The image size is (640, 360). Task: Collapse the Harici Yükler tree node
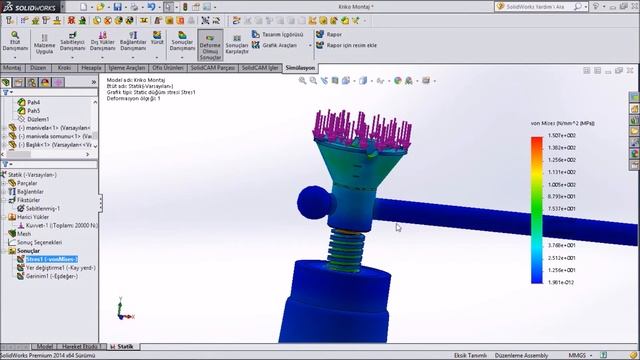(4, 217)
